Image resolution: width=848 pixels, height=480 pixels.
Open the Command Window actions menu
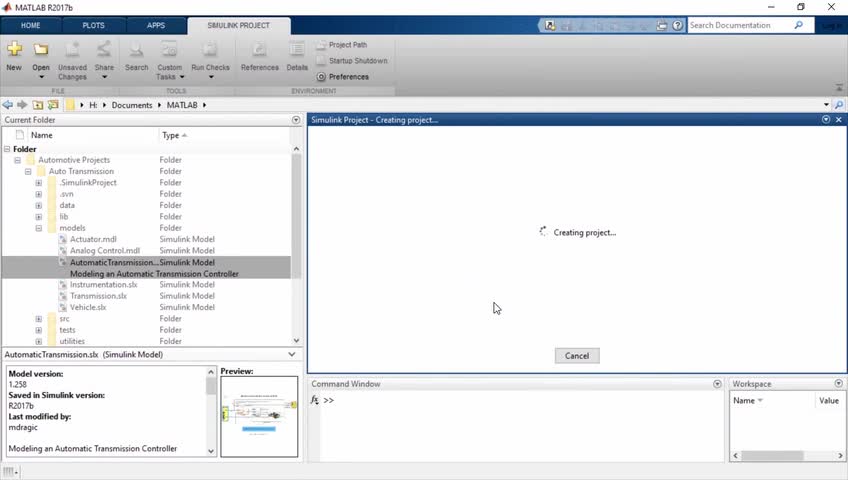pos(717,384)
